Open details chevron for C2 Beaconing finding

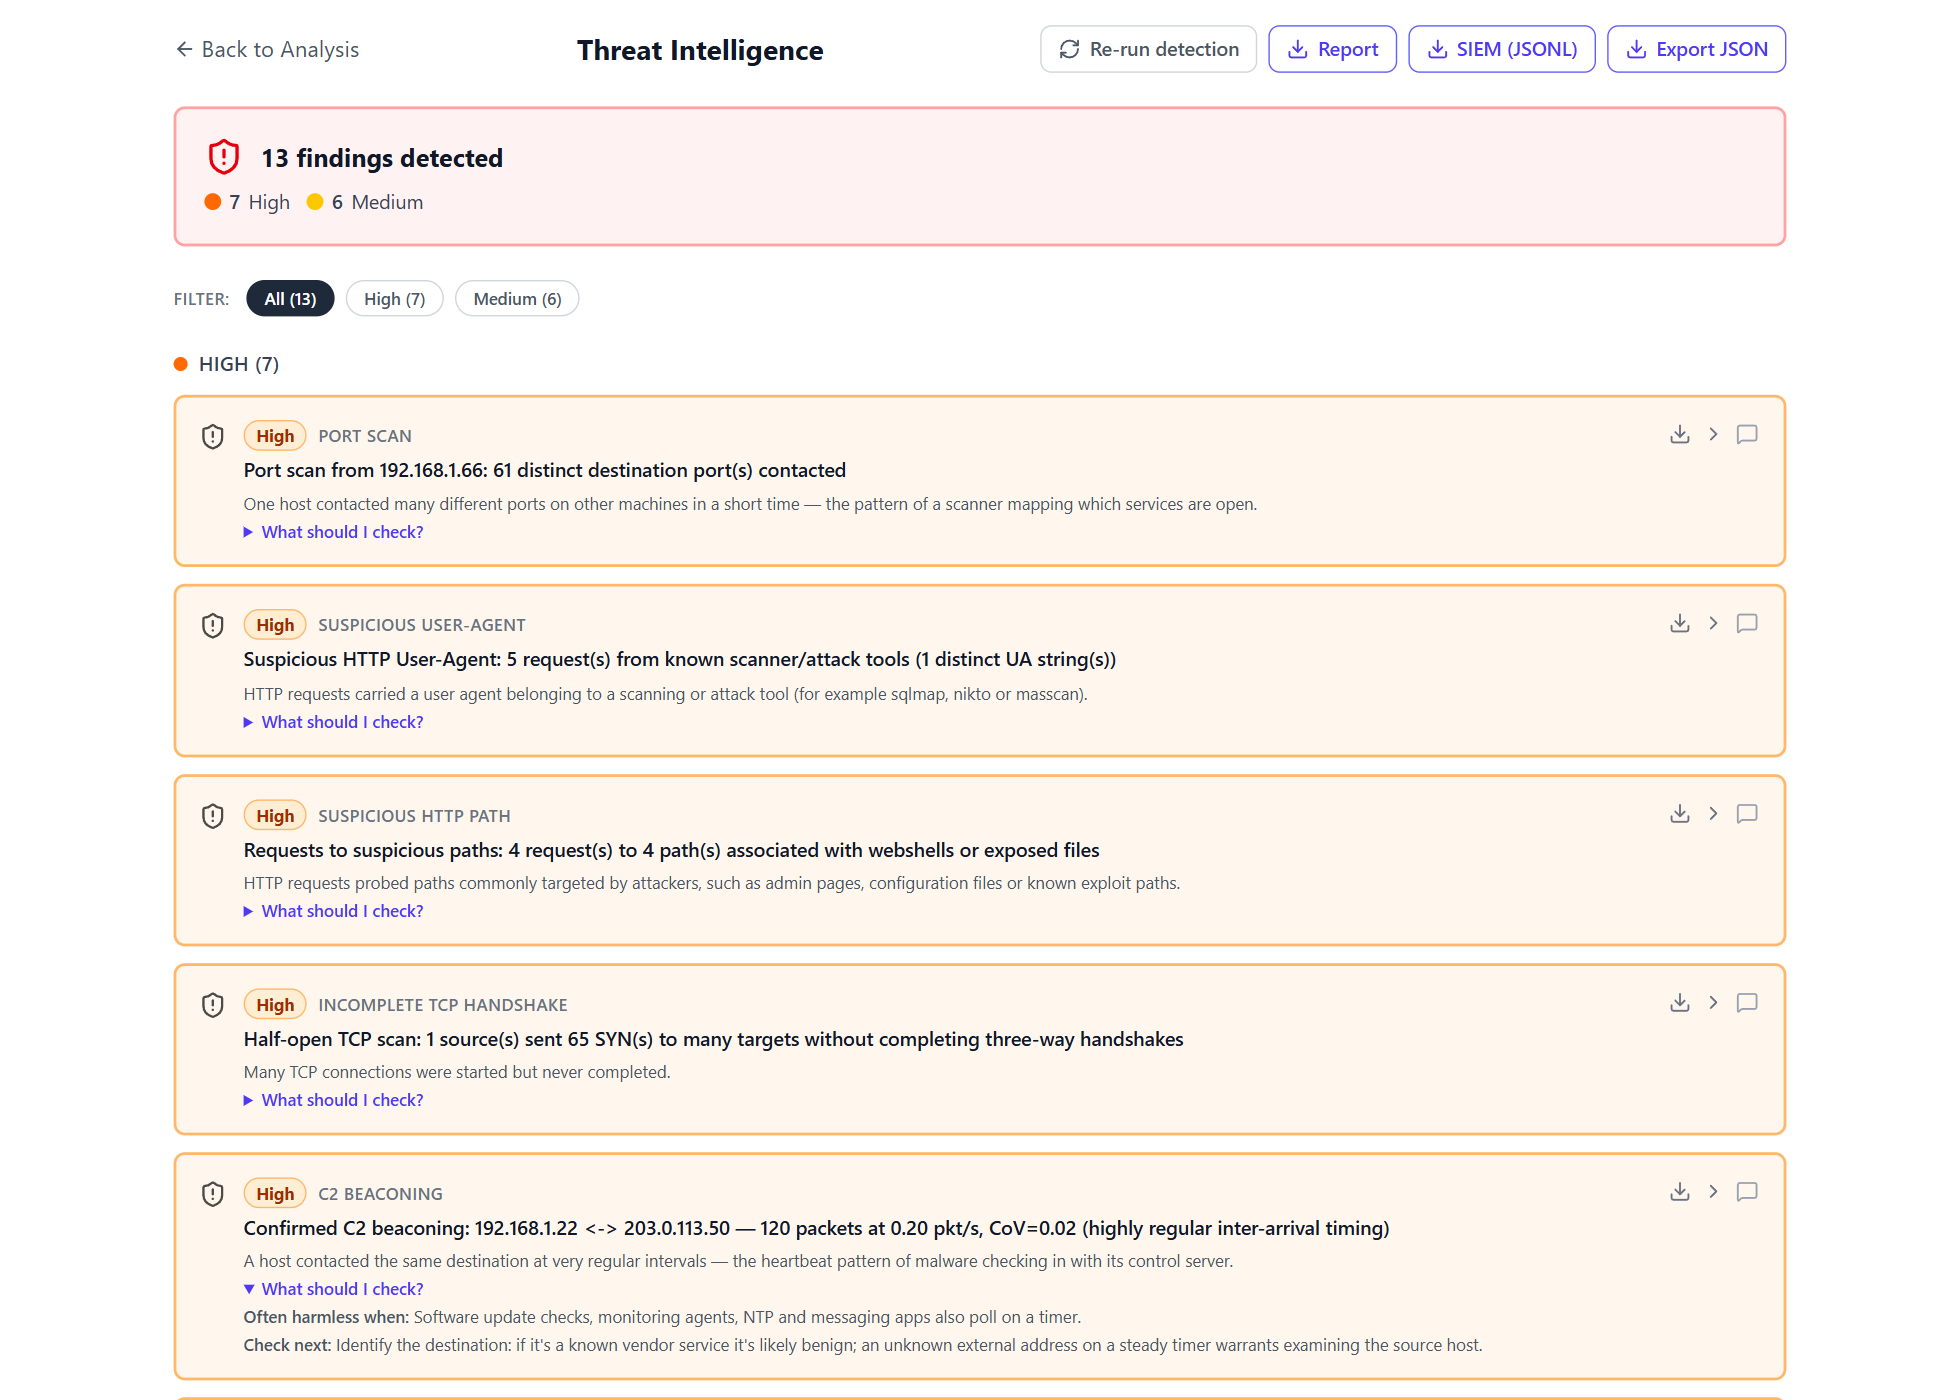point(1713,1191)
